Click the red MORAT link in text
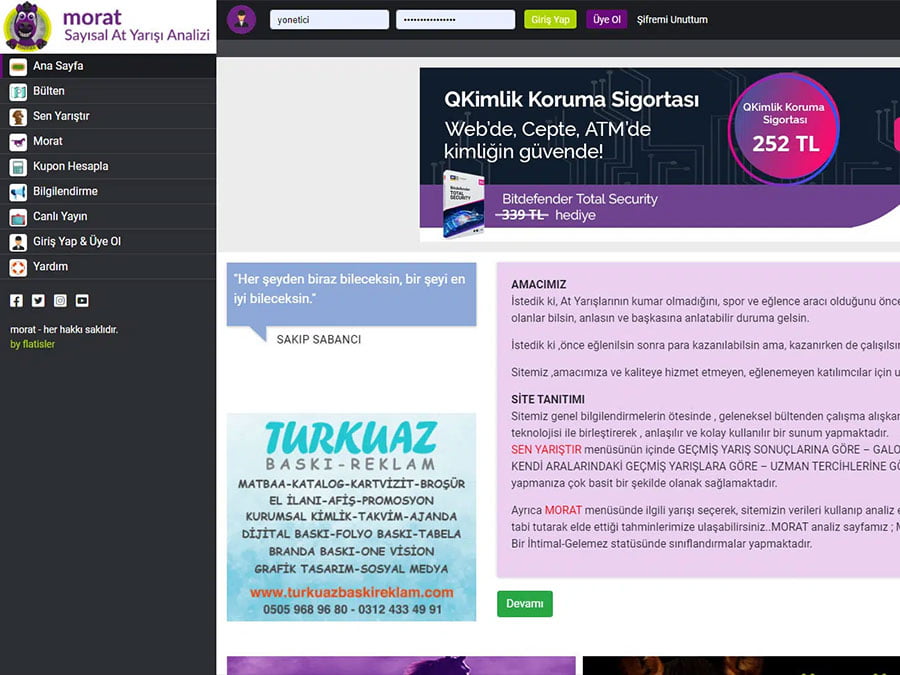900x675 pixels. click(x=563, y=510)
